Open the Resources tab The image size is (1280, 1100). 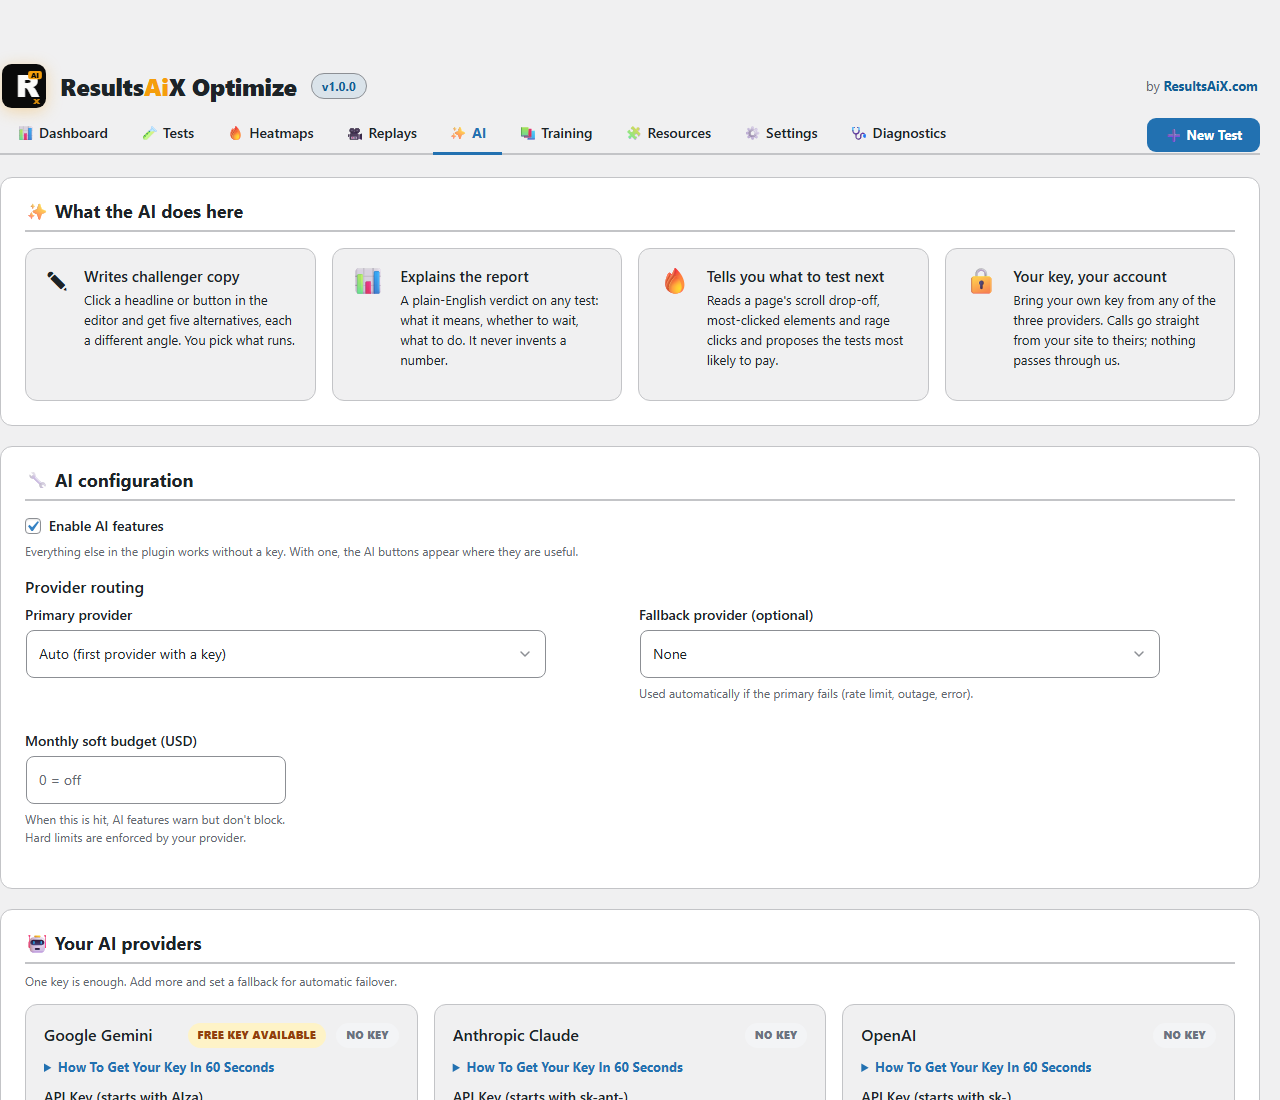(x=669, y=133)
